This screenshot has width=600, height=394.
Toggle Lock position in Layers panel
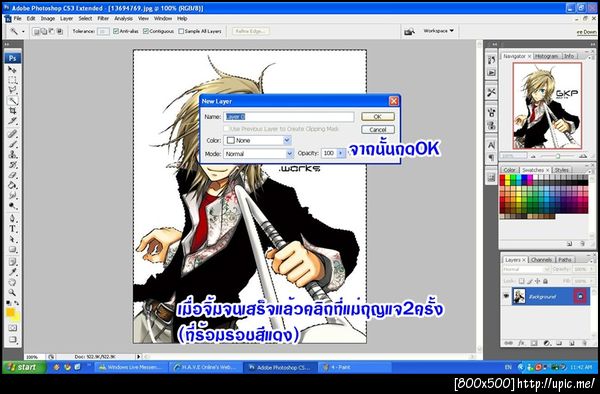(537, 281)
